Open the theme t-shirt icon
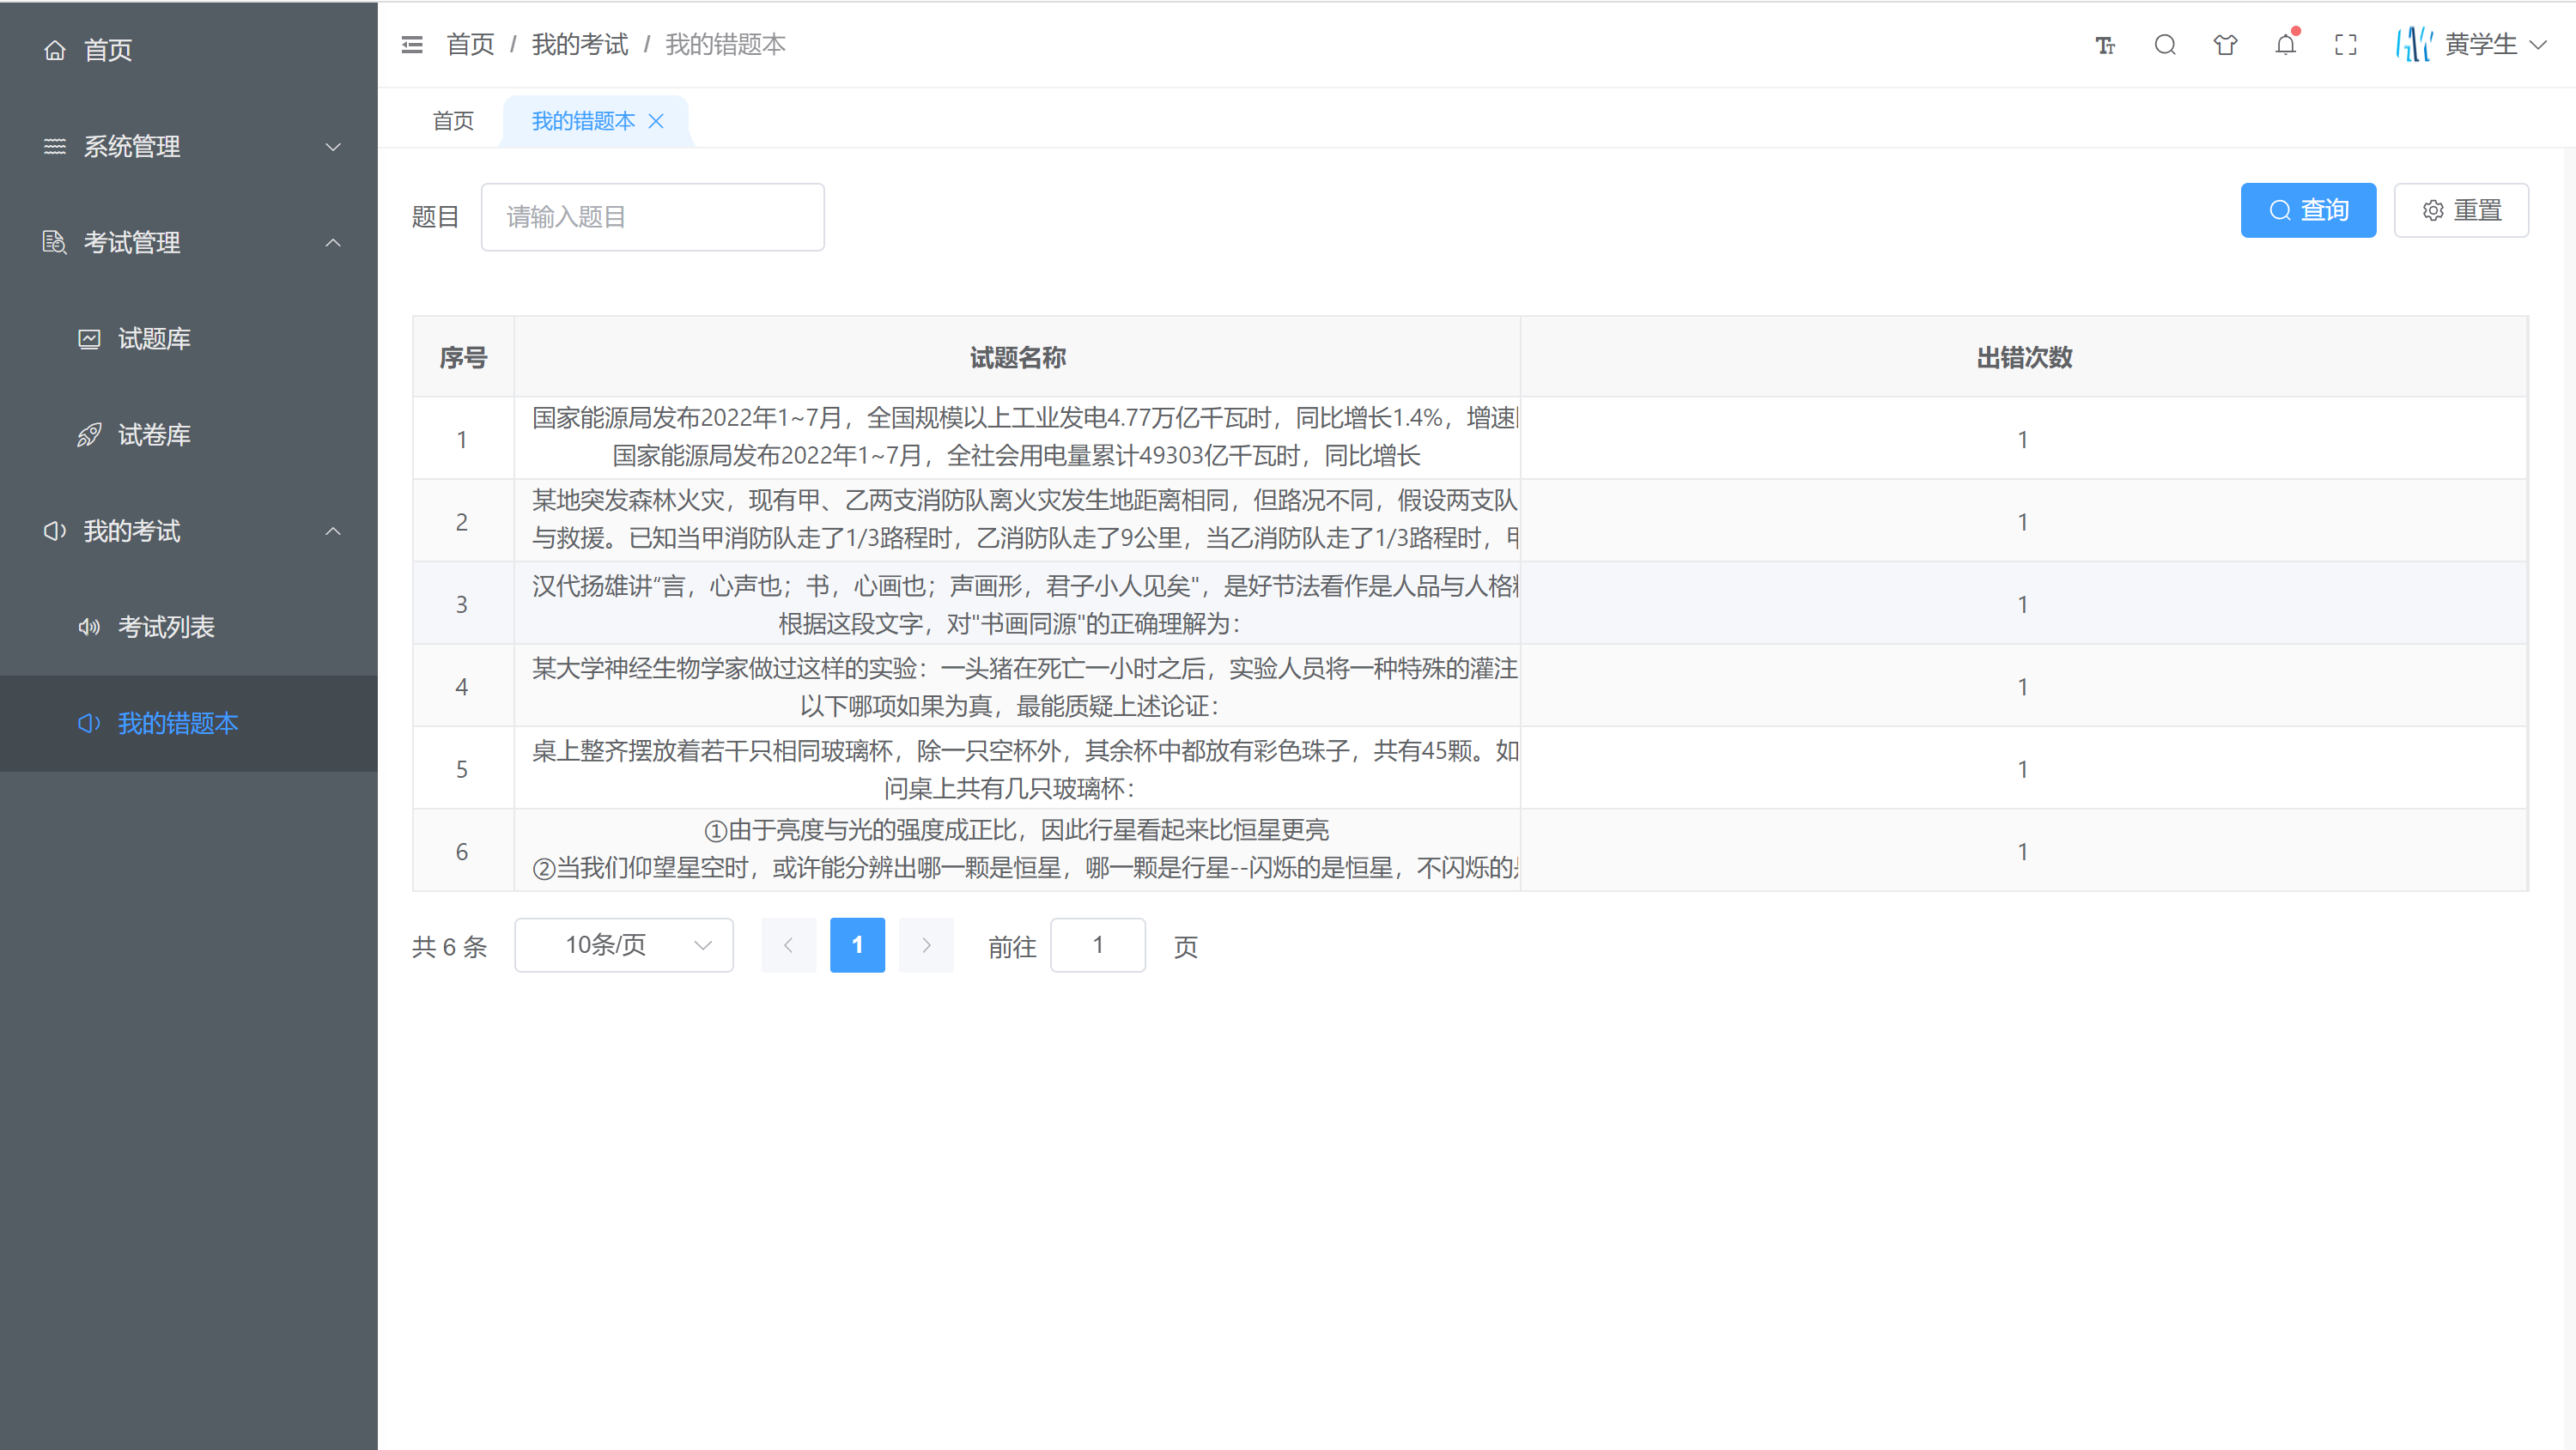The image size is (2576, 1450). 2225,45
